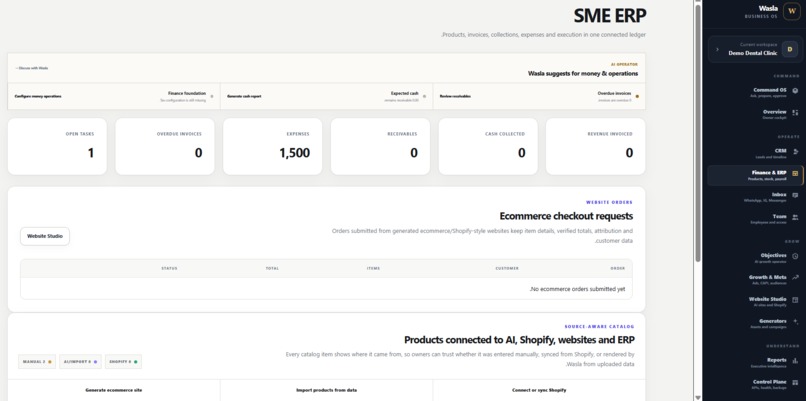Image resolution: width=806 pixels, height=401 pixels.
Task: Click the Growth & Meta trend icon
Action: point(795,278)
